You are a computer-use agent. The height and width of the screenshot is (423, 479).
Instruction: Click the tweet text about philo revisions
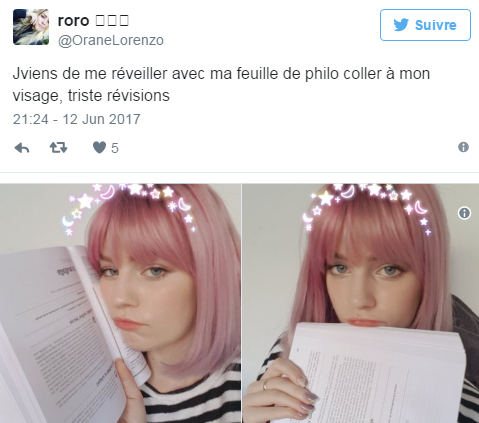[x=221, y=85]
